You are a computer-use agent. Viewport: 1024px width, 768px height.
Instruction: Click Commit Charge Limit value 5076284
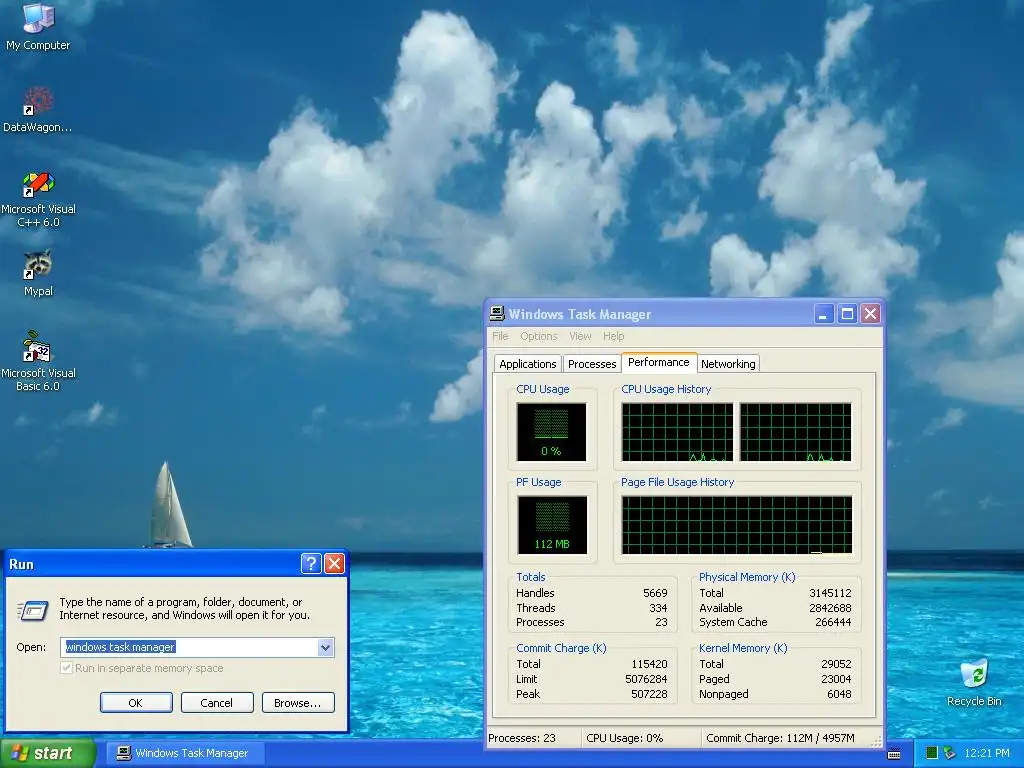647,679
